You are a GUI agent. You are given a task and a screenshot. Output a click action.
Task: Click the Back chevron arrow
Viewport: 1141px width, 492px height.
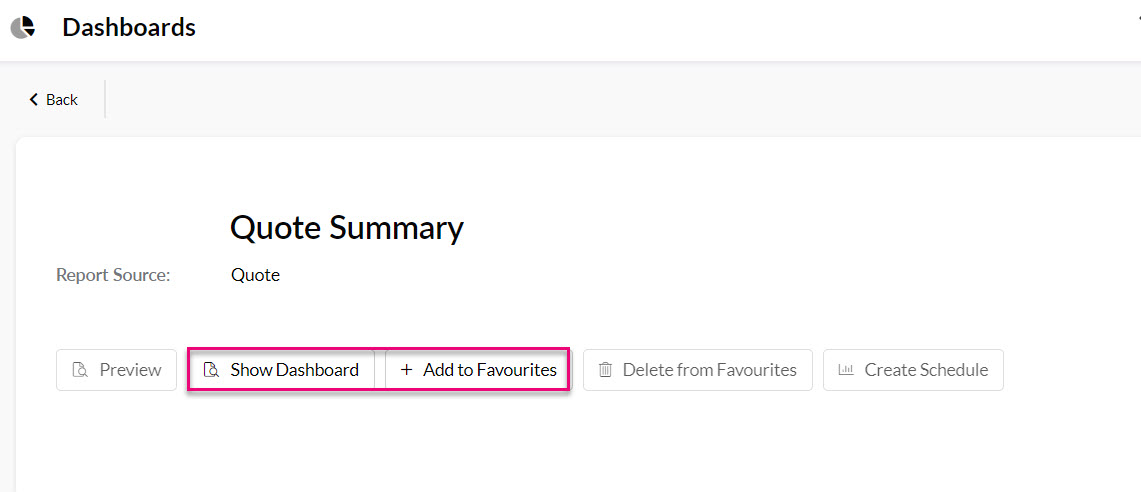[33, 100]
